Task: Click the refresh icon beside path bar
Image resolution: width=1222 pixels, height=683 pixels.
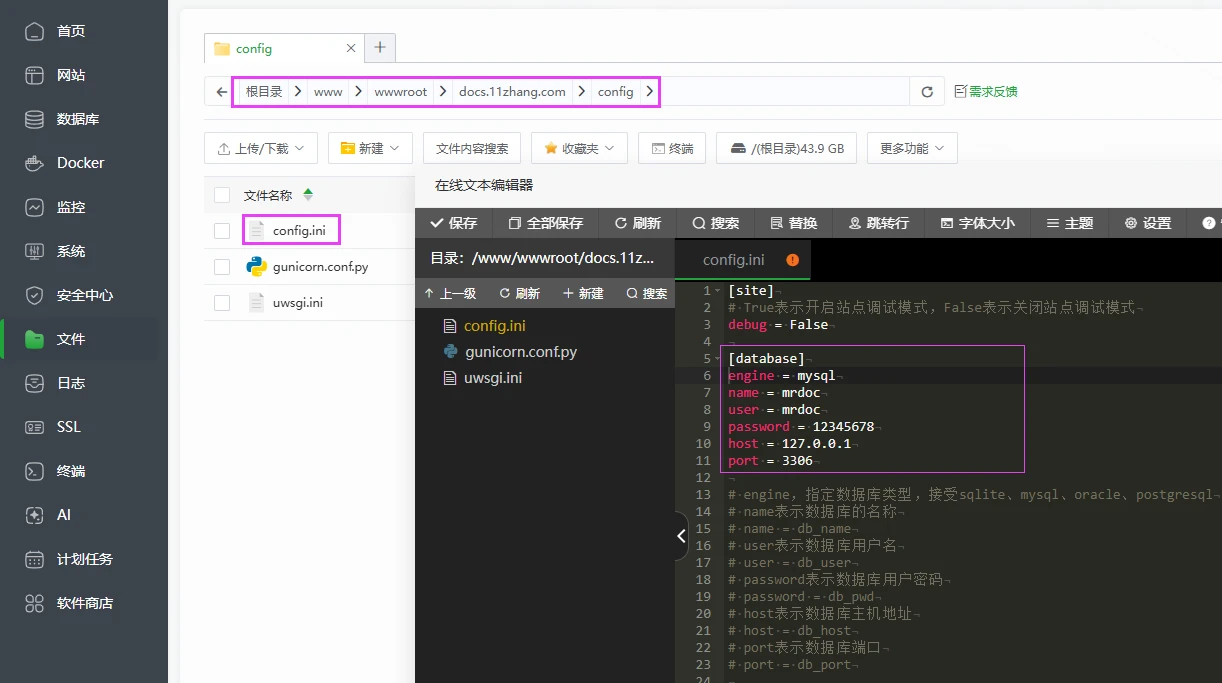Action: click(927, 92)
